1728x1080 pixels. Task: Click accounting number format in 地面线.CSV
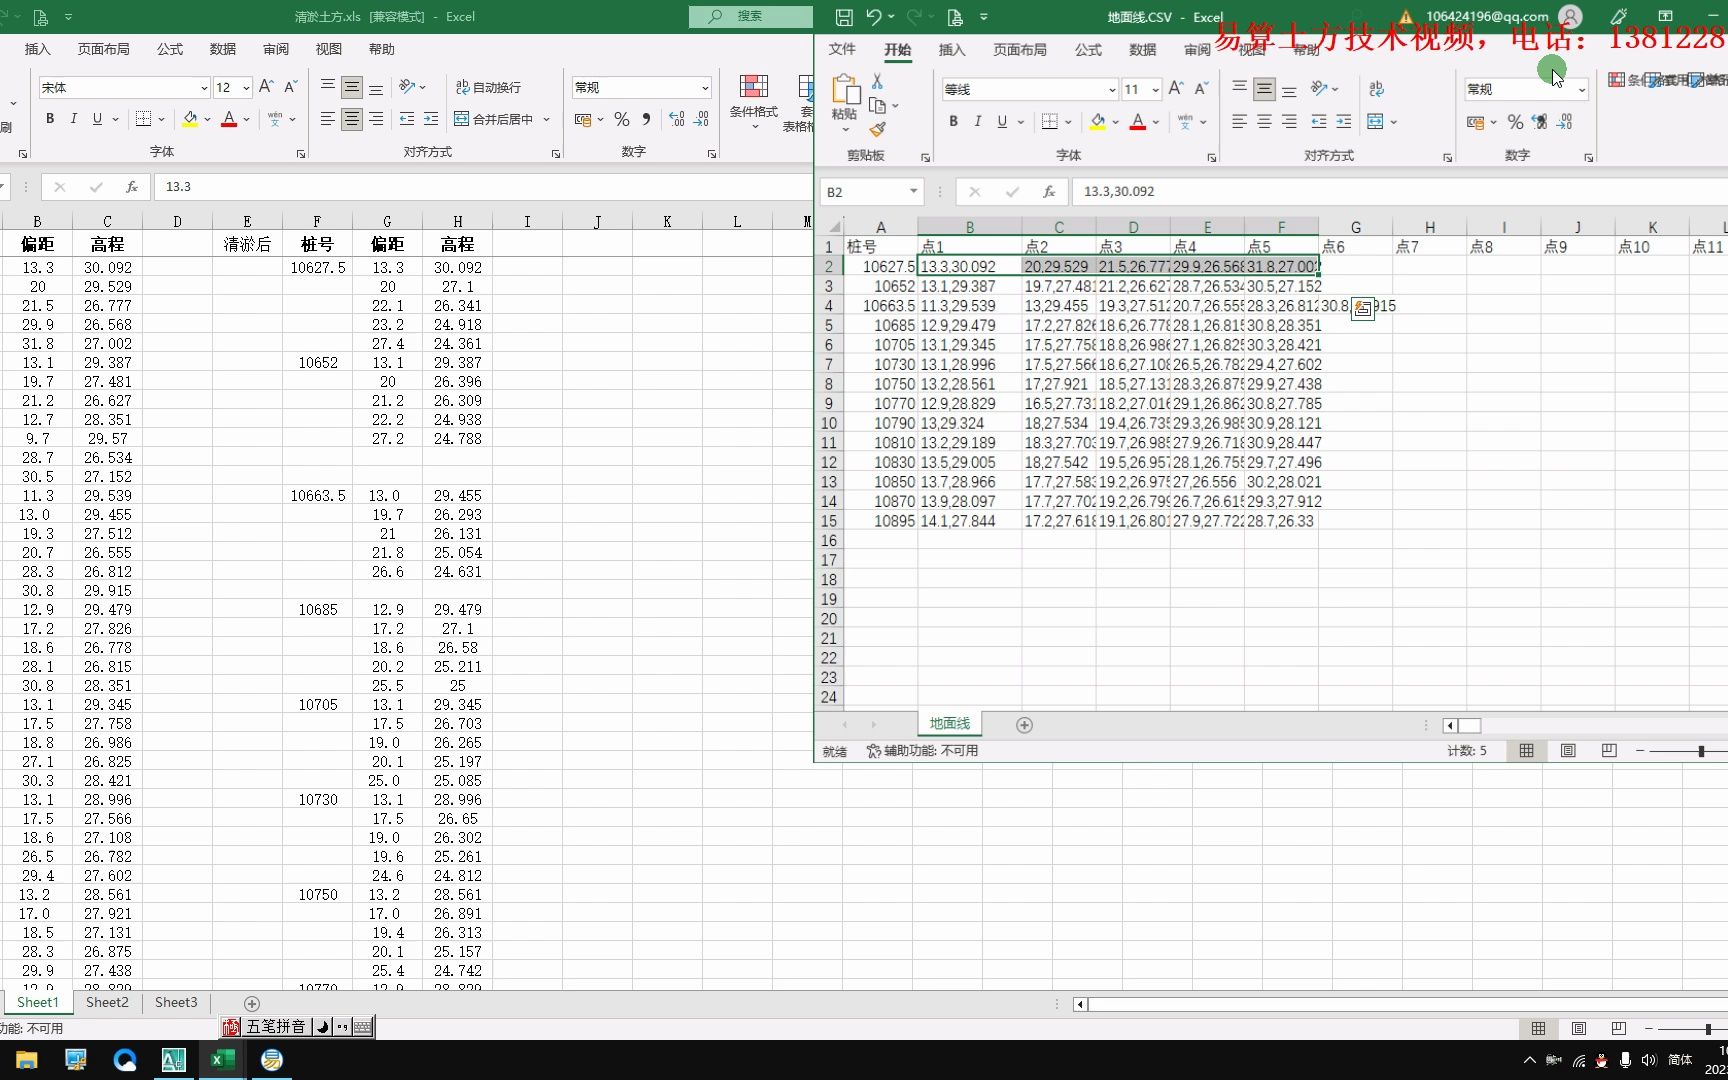tap(1475, 122)
